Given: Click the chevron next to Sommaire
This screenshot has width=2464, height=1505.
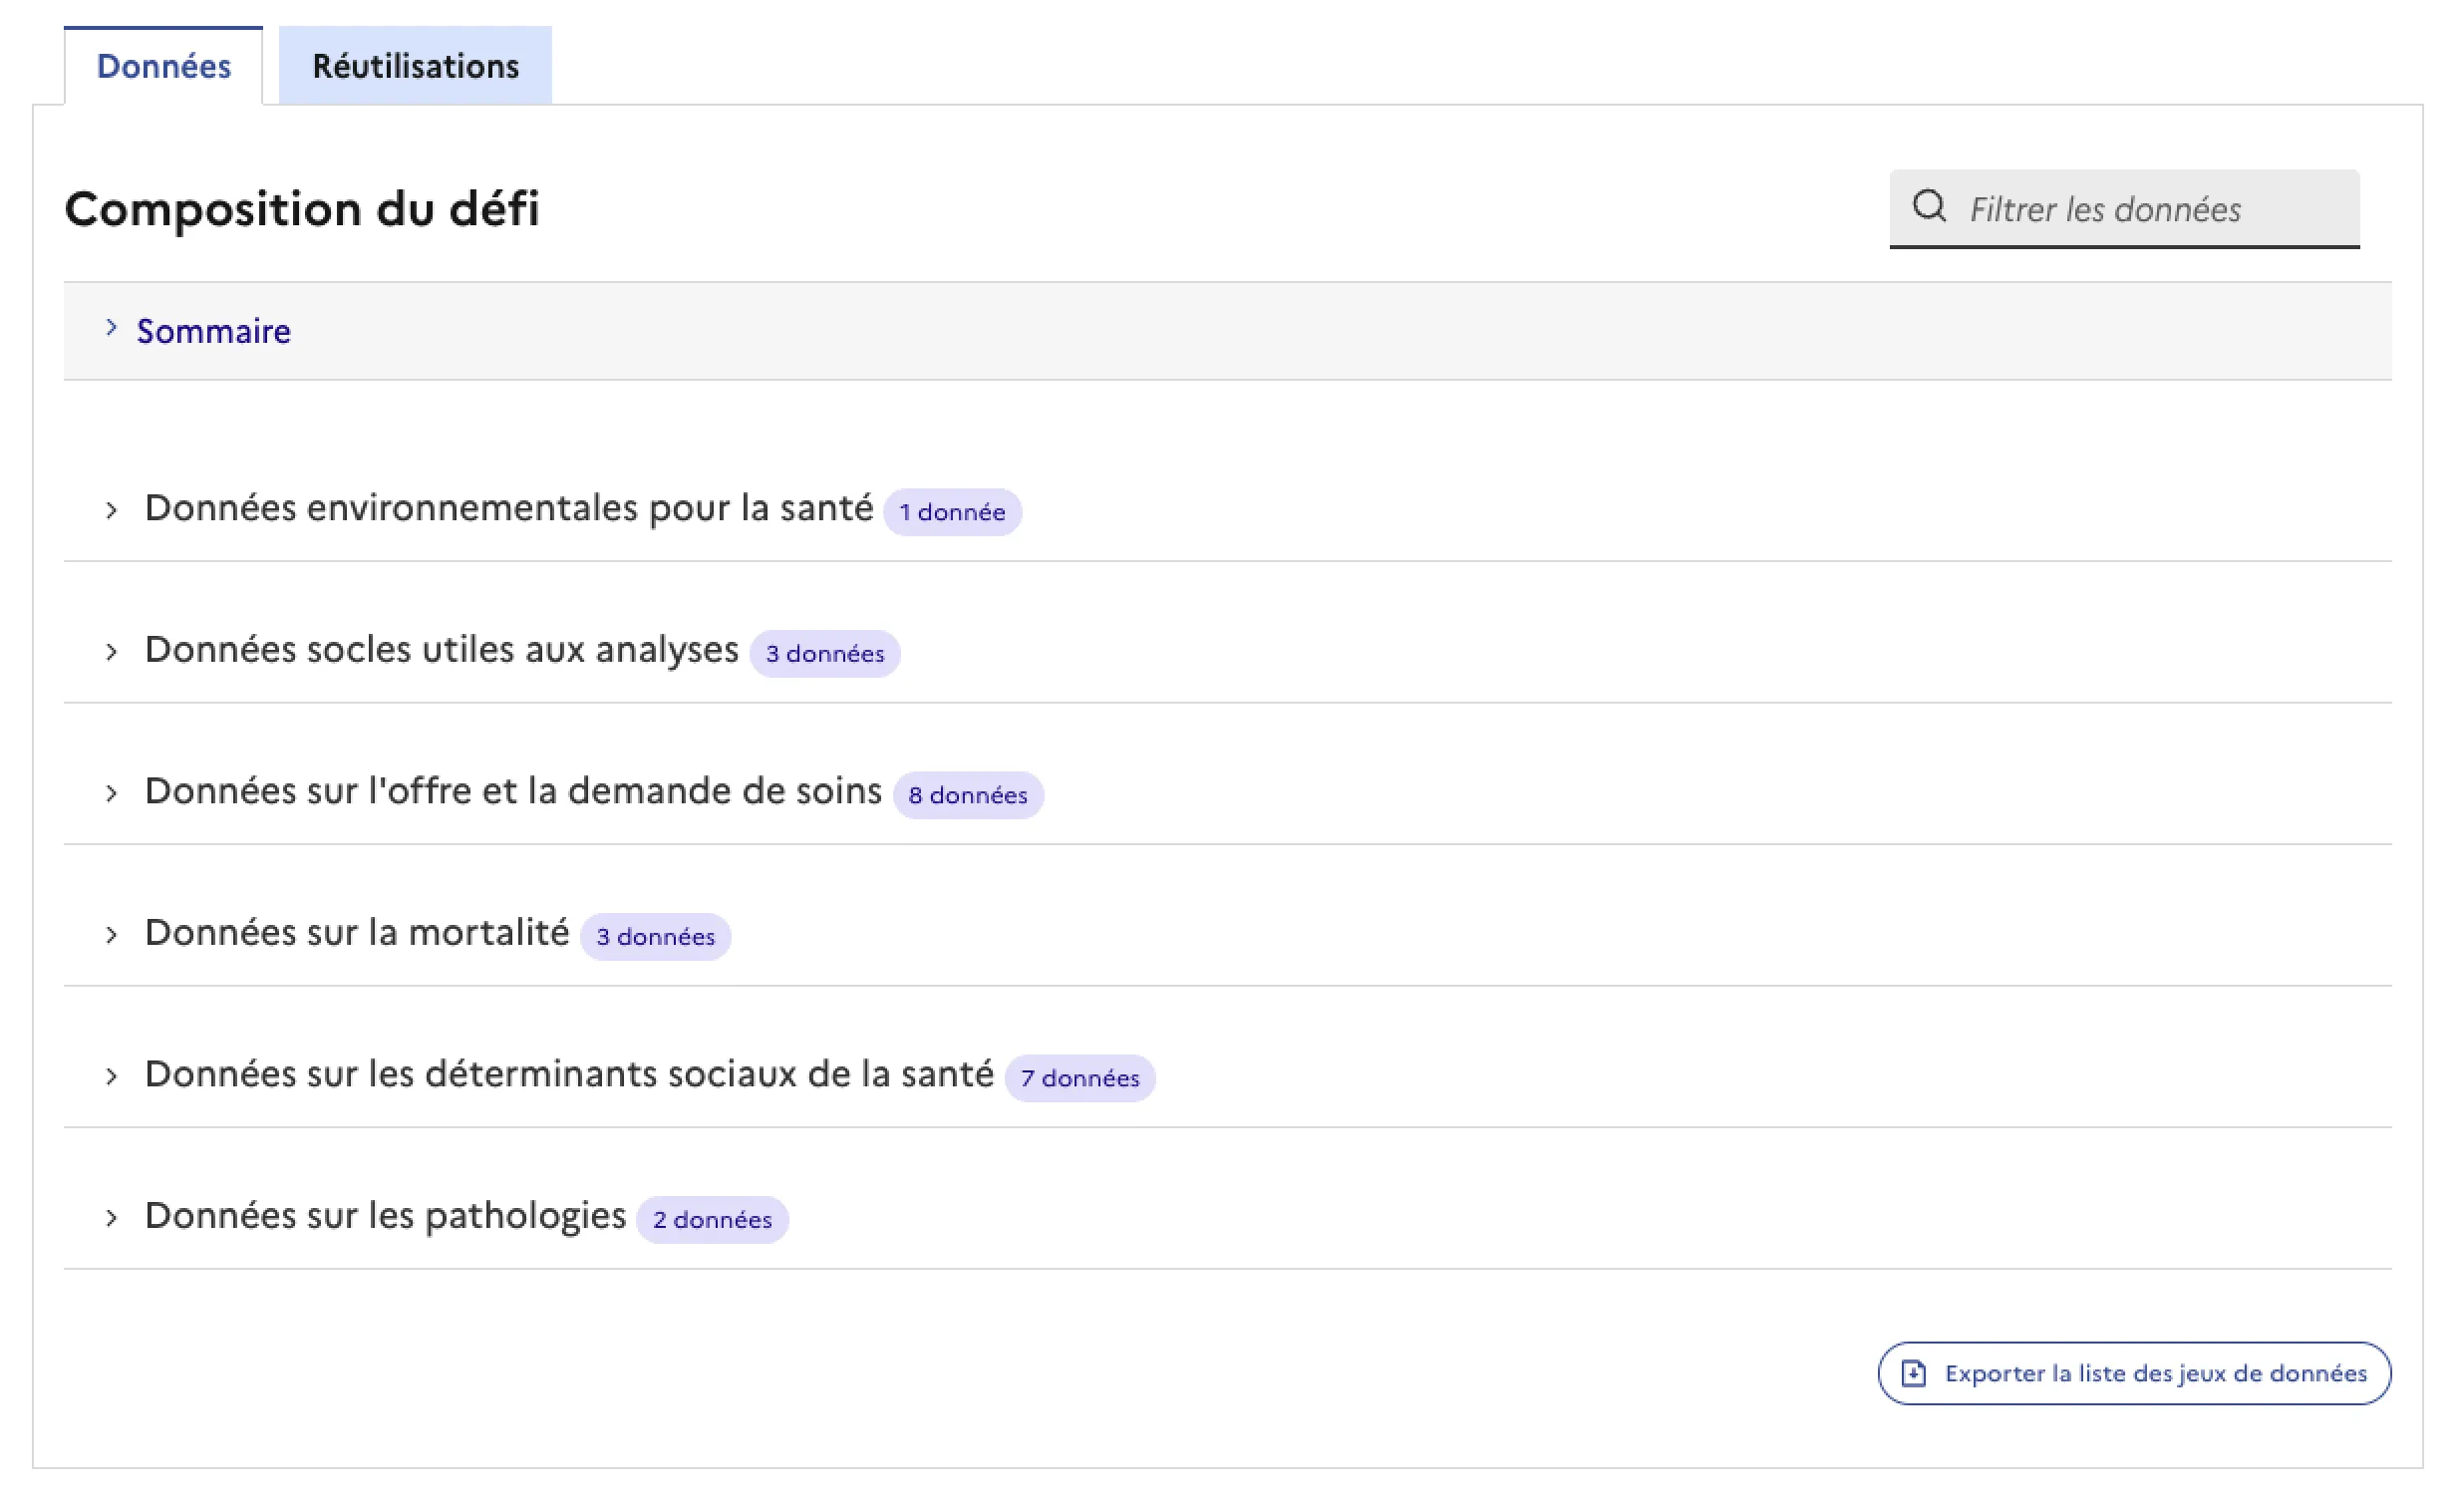Looking at the screenshot, I should pyautogui.click(x=112, y=330).
